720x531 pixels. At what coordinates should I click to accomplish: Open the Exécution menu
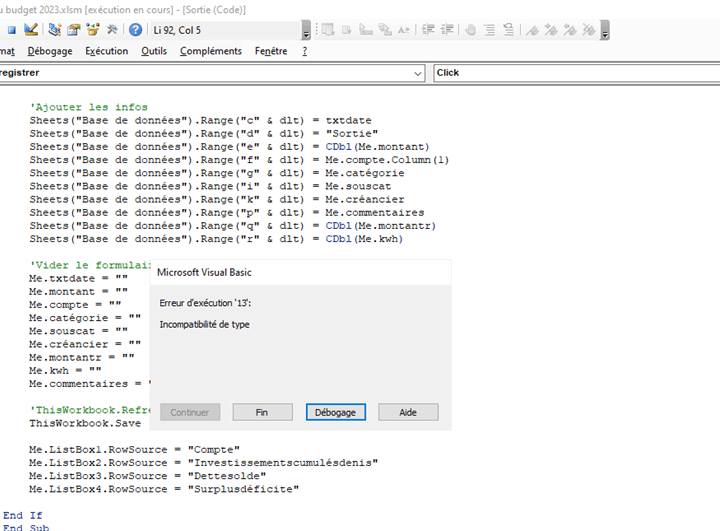click(x=107, y=51)
